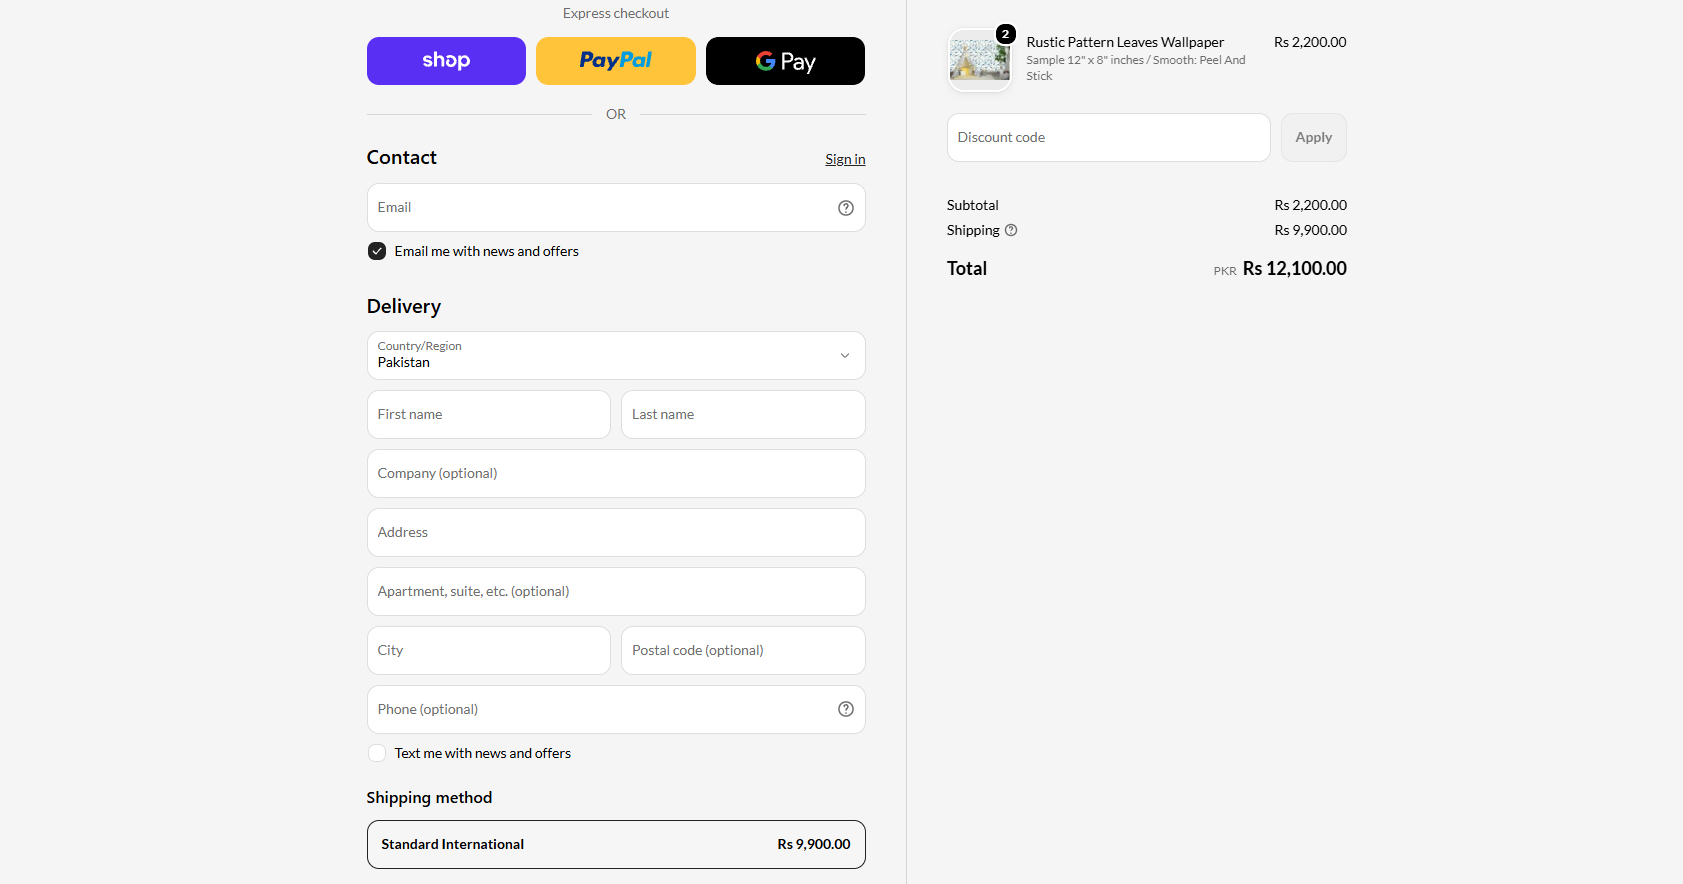Open the Country/Region dropdown
This screenshot has height=884, width=1683.
point(616,356)
